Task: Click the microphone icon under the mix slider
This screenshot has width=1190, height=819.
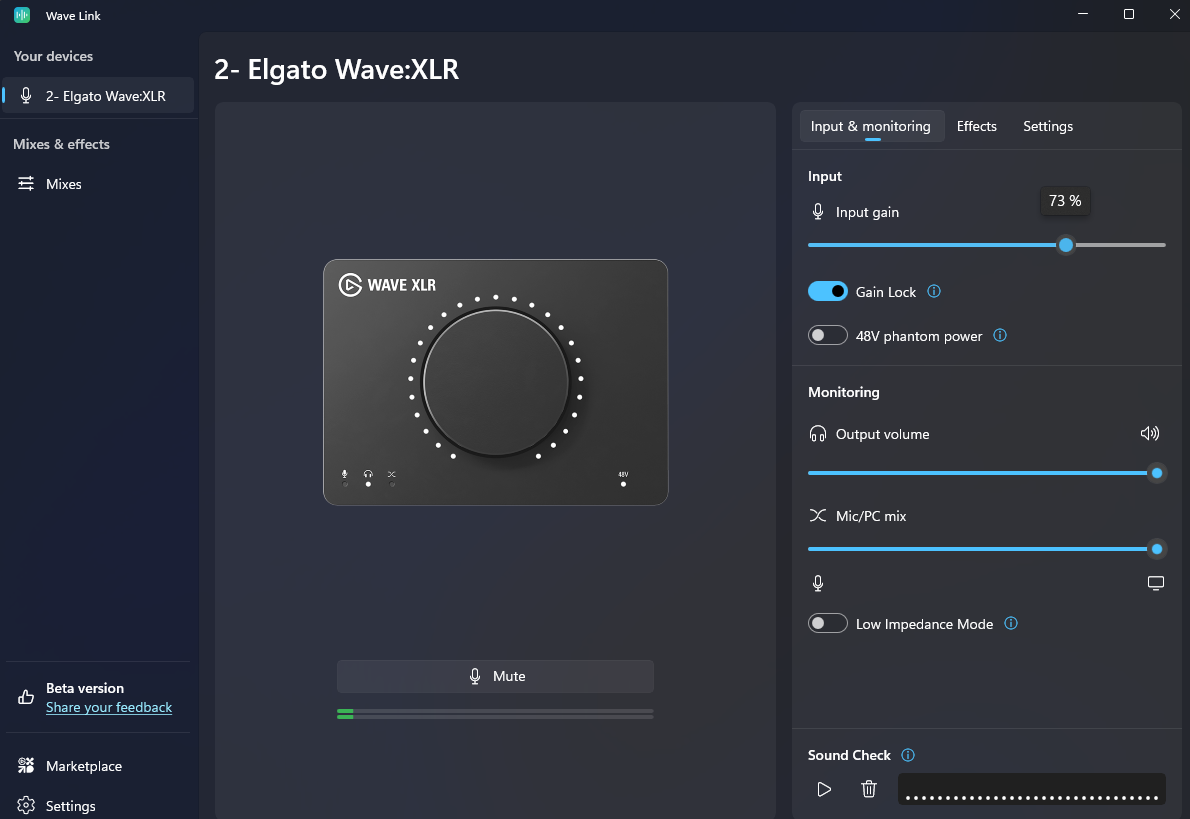Action: [x=817, y=583]
